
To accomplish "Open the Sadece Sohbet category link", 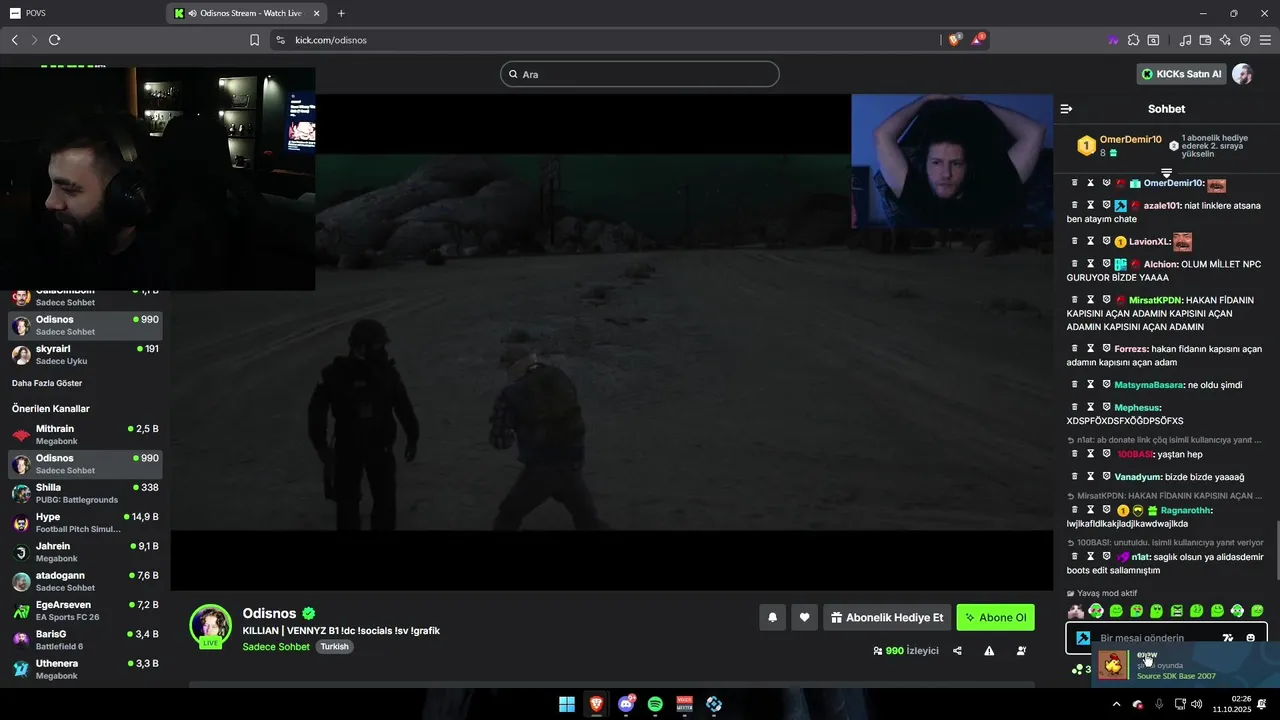I will pos(276,647).
